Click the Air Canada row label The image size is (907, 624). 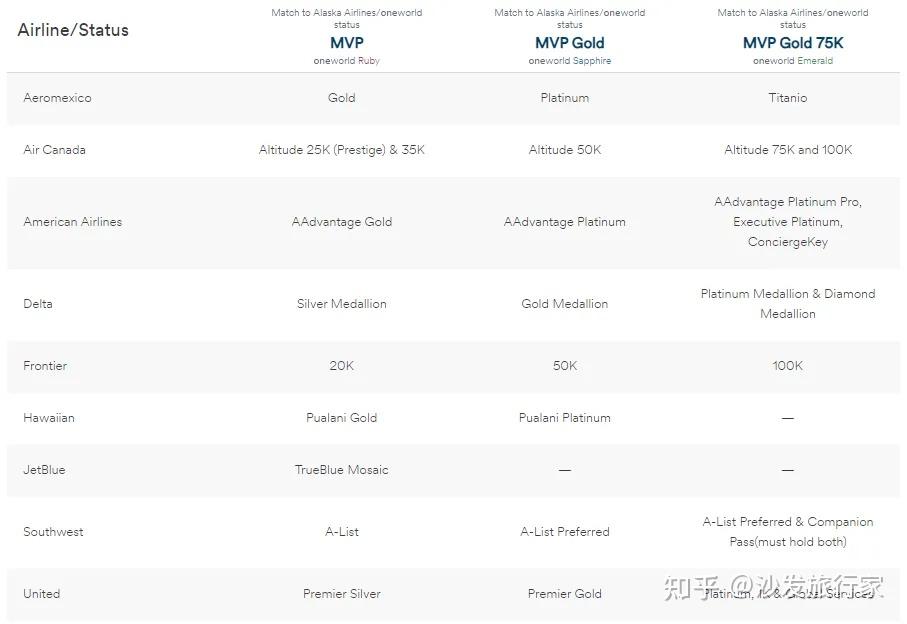tap(54, 150)
